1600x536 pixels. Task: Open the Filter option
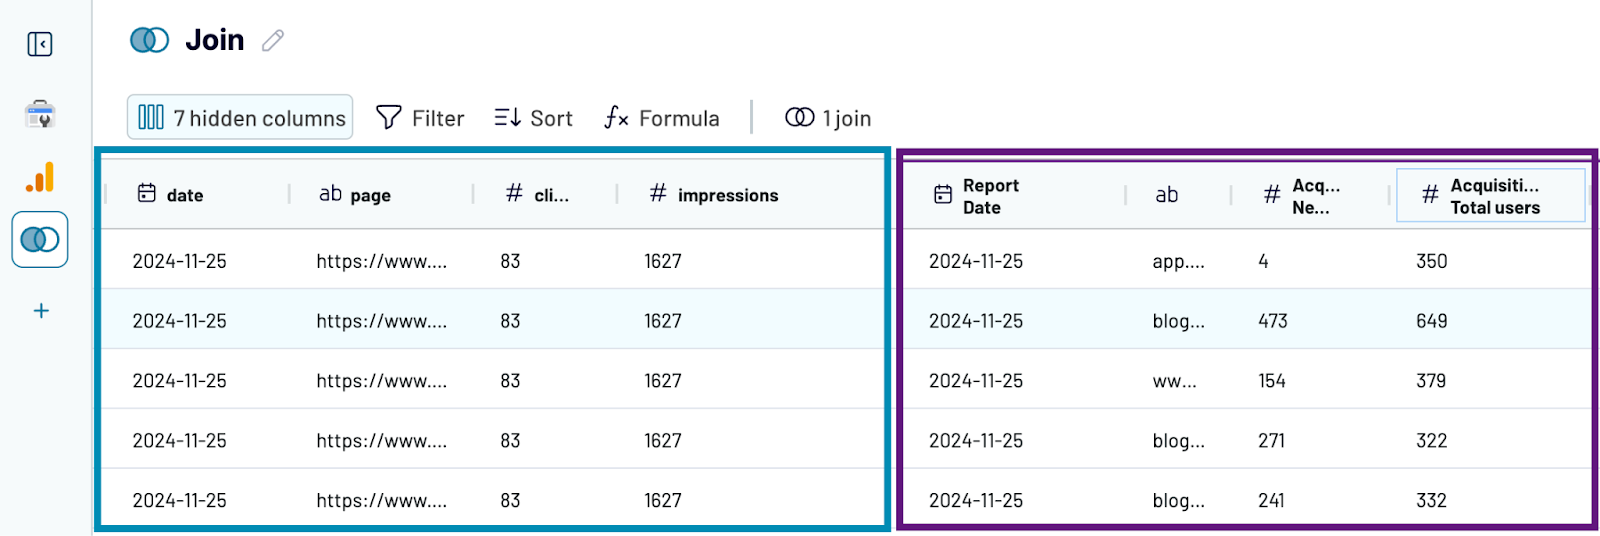[420, 118]
